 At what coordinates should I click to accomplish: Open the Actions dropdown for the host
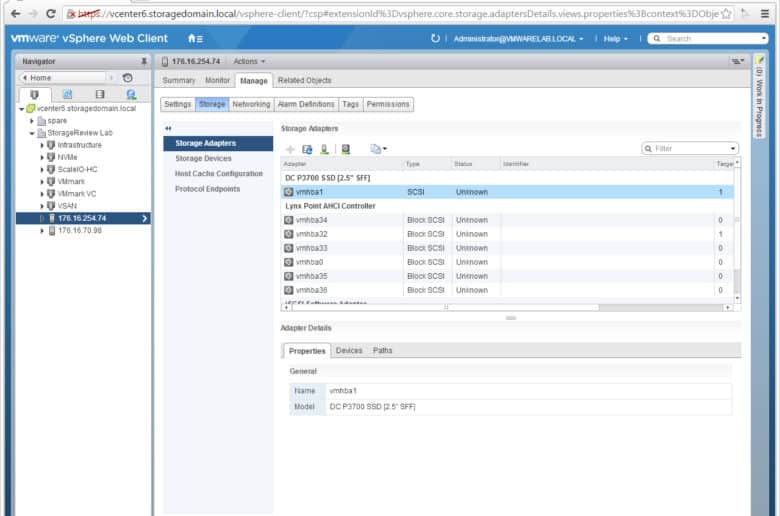[249, 61]
